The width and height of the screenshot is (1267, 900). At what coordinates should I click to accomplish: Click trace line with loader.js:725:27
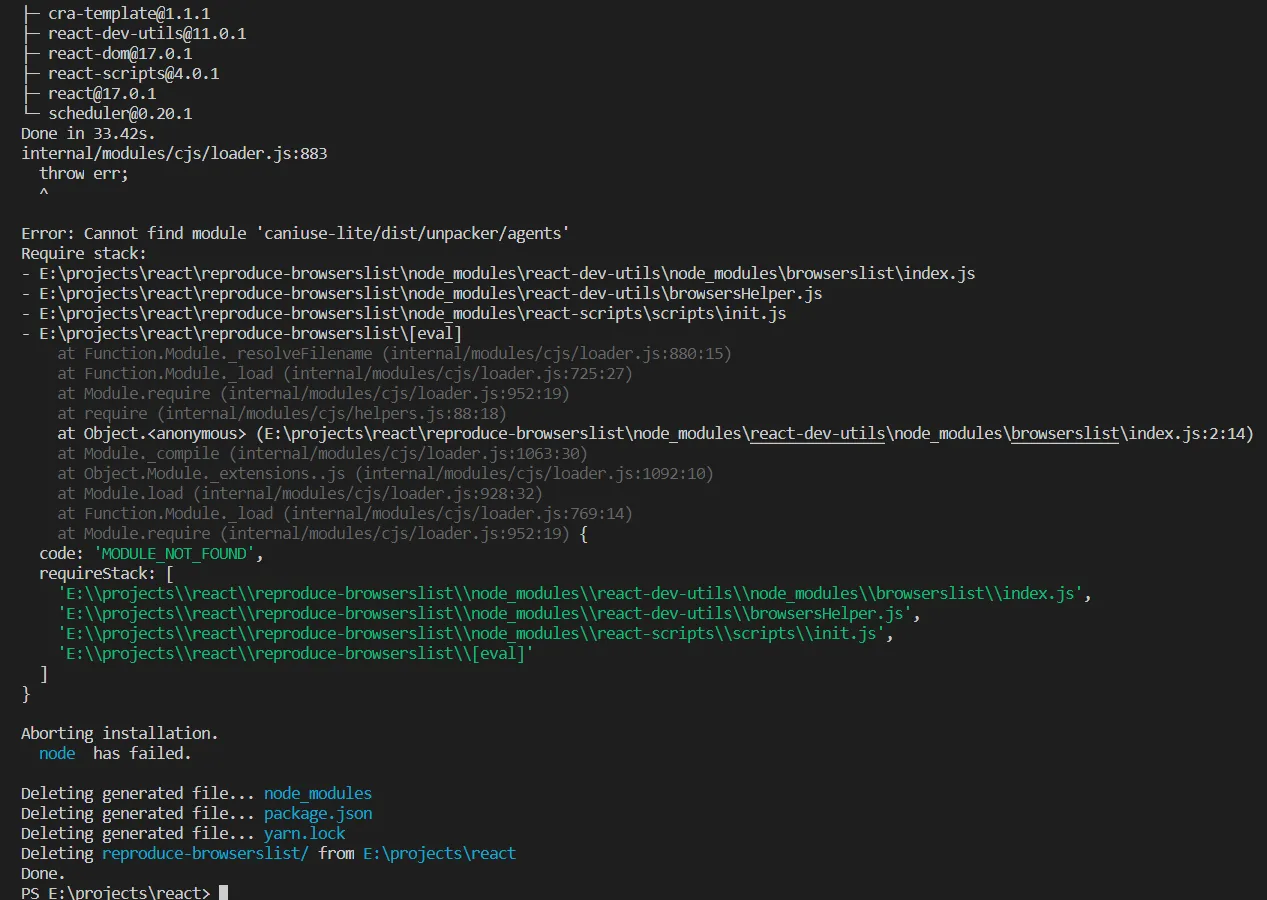pos(344,373)
